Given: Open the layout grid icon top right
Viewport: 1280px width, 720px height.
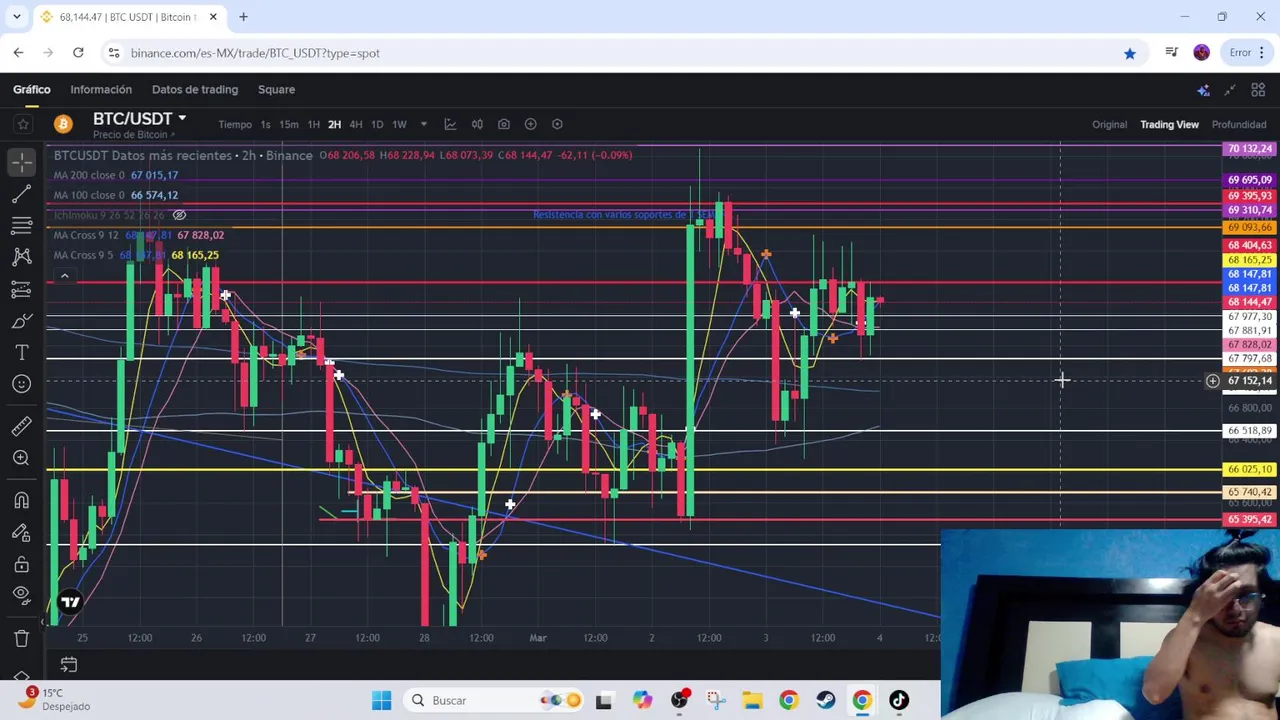Looking at the screenshot, I should (1258, 90).
